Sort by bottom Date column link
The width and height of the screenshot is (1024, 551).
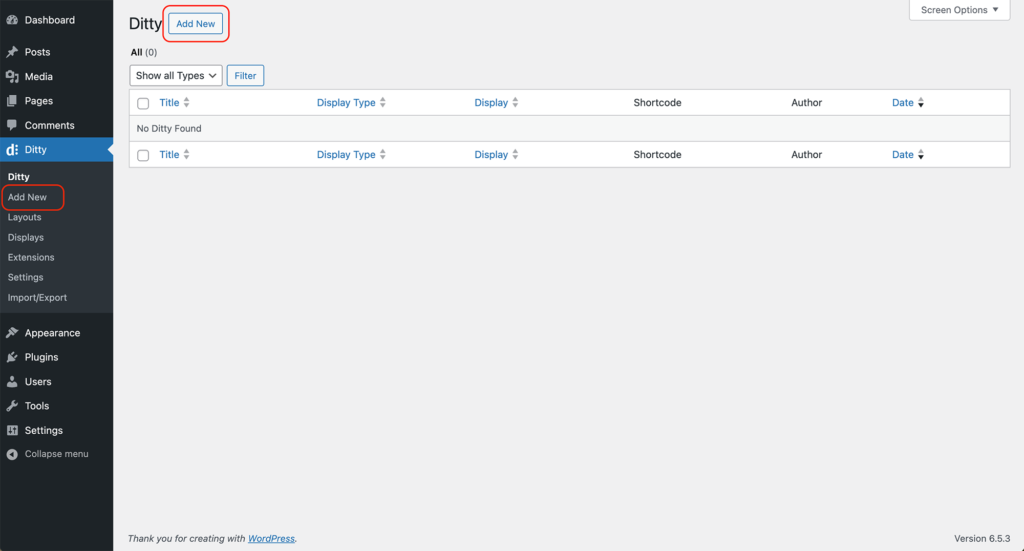[x=903, y=155]
